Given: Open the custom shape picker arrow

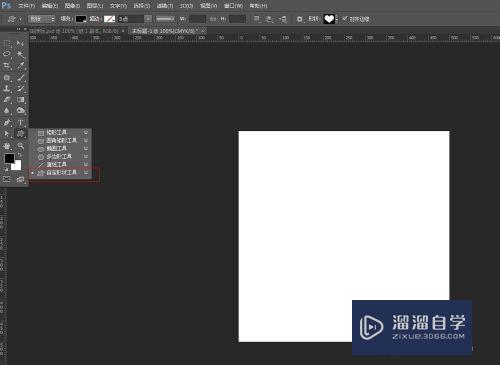Looking at the screenshot, I should point(337,19).
